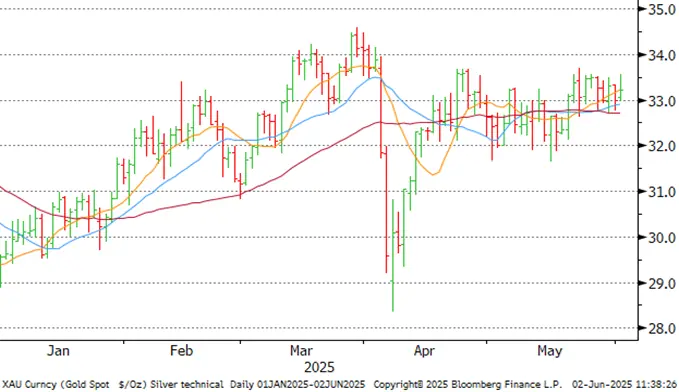The height and width of the screenshot is (392, 679).
Task: Click the Mar month label
Action: [301, 350]
